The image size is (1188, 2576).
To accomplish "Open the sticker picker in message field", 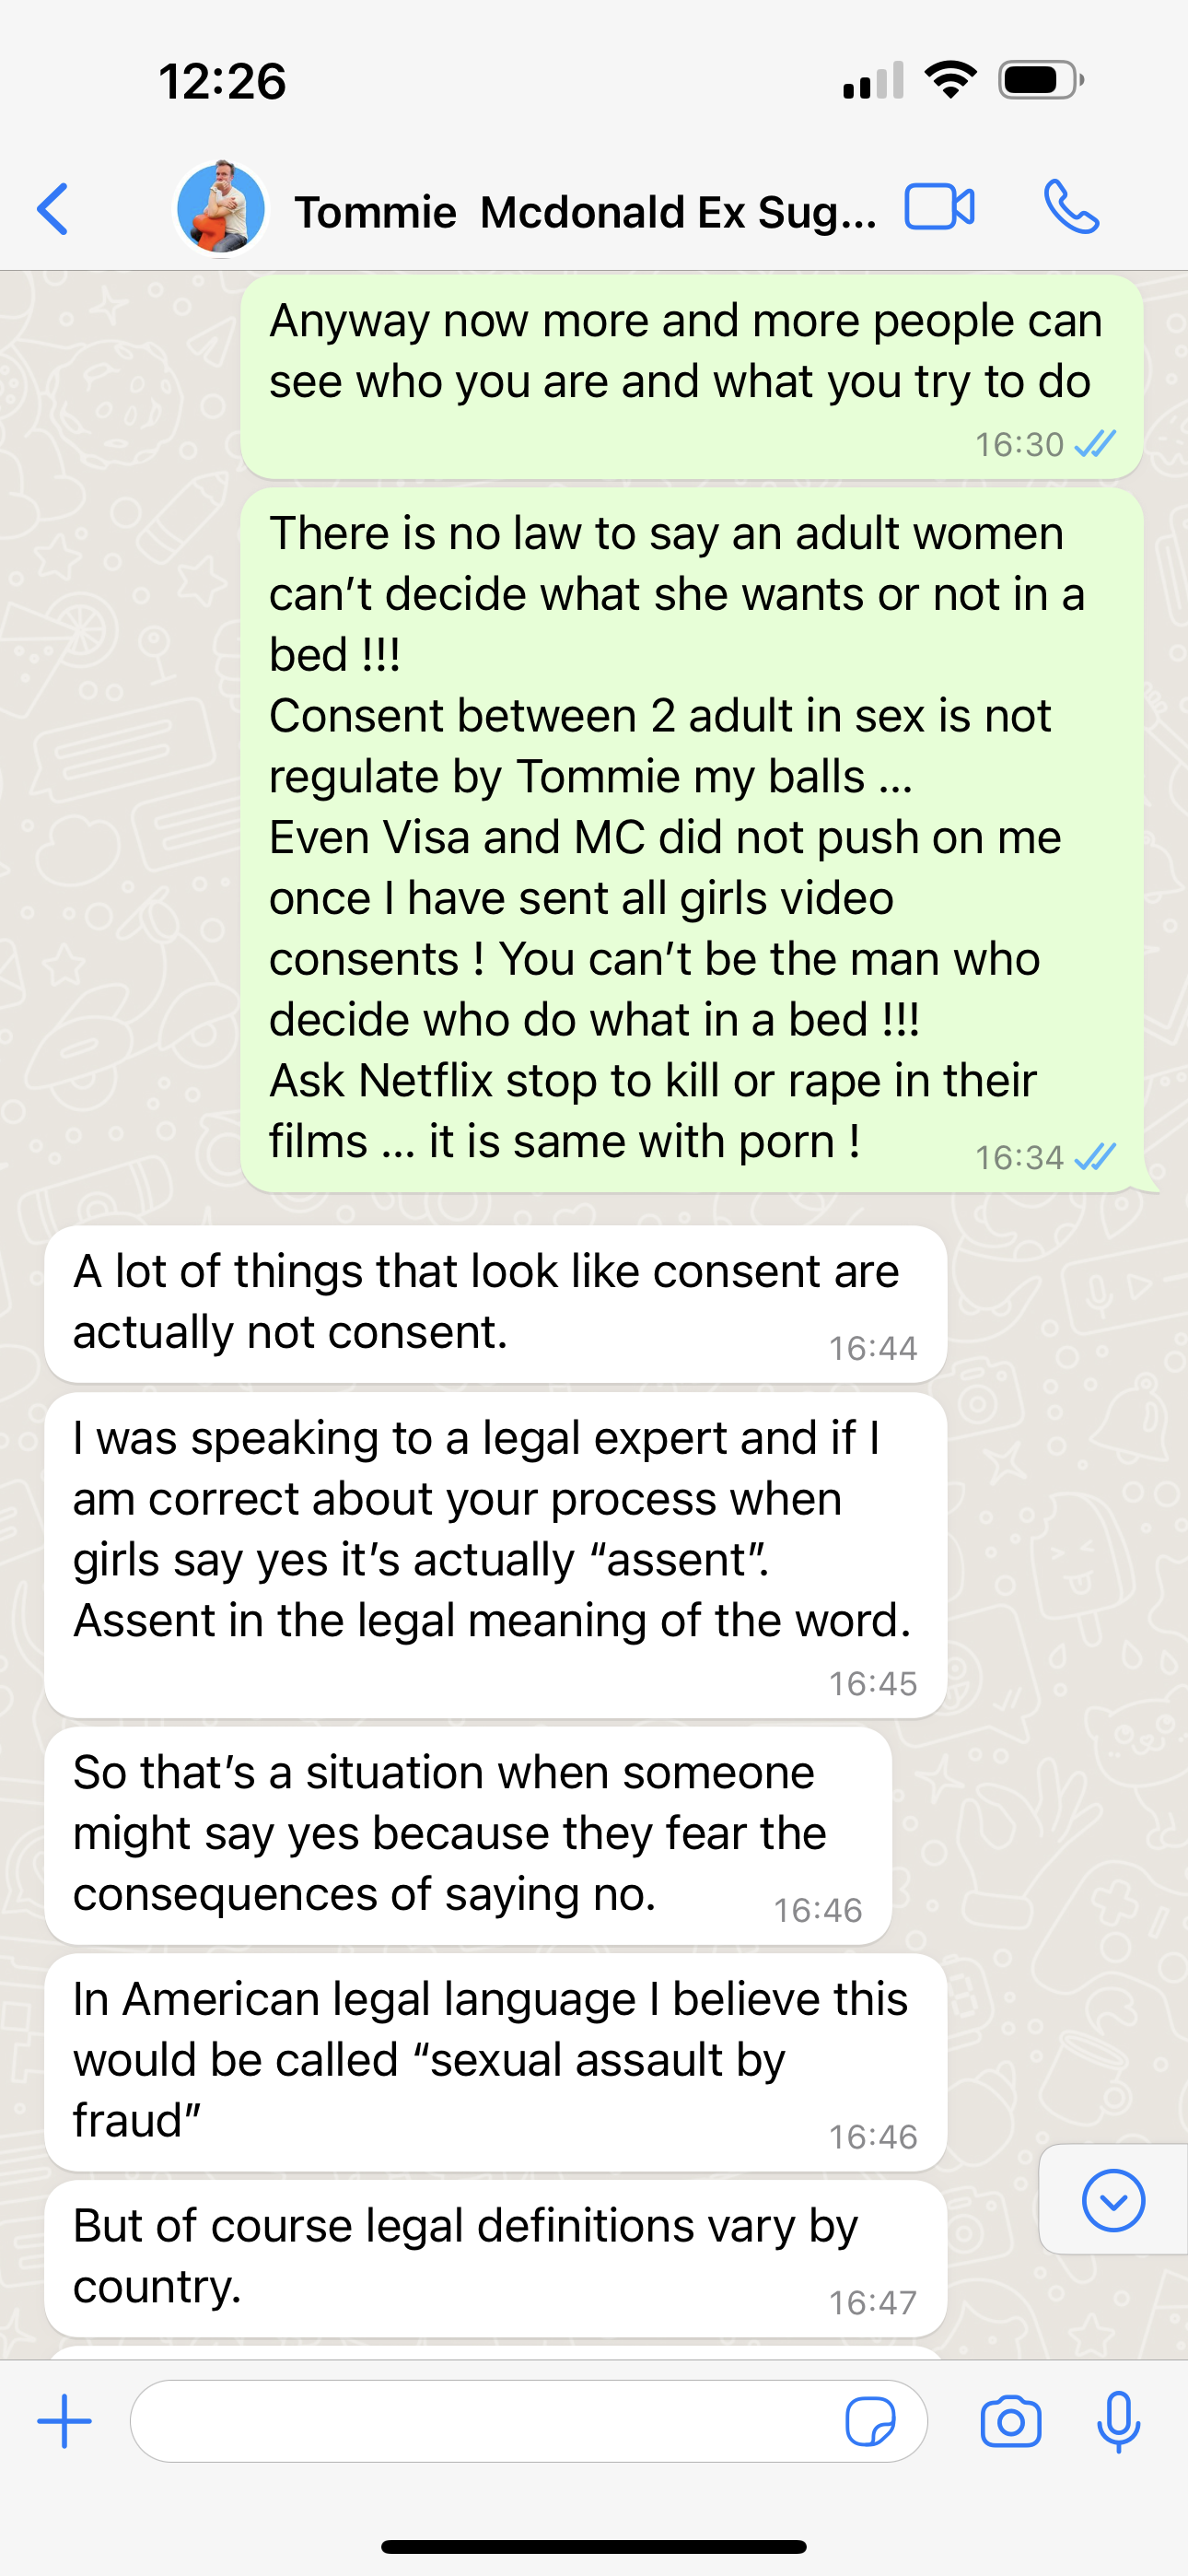I will click(870, 2422).
